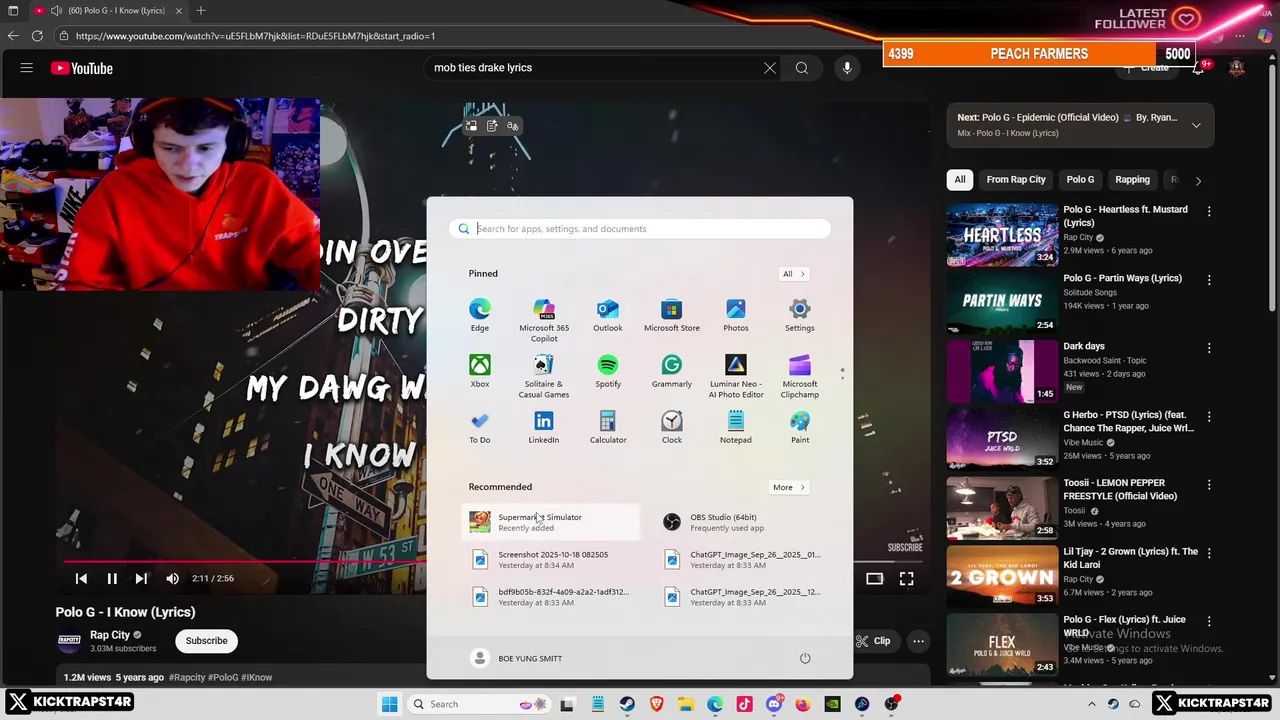Open options for Dark days video
Viewport: 1280px width, 720px height.
(1209, 348)
